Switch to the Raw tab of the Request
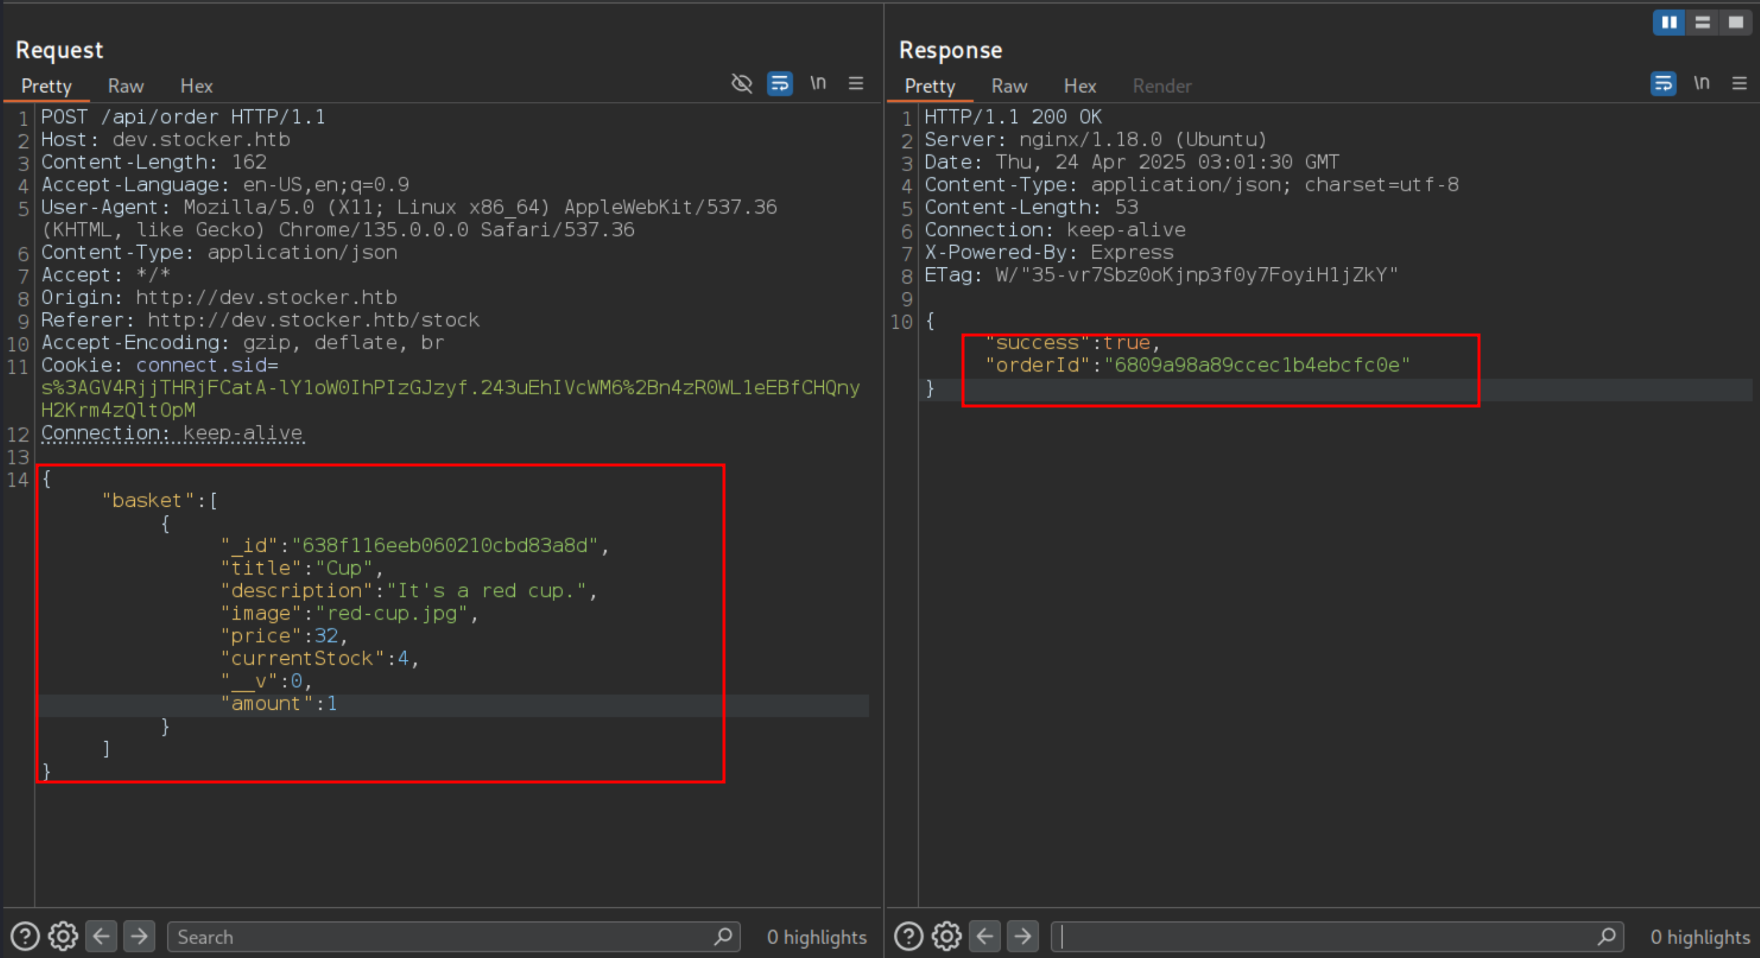 coord(125,86)
